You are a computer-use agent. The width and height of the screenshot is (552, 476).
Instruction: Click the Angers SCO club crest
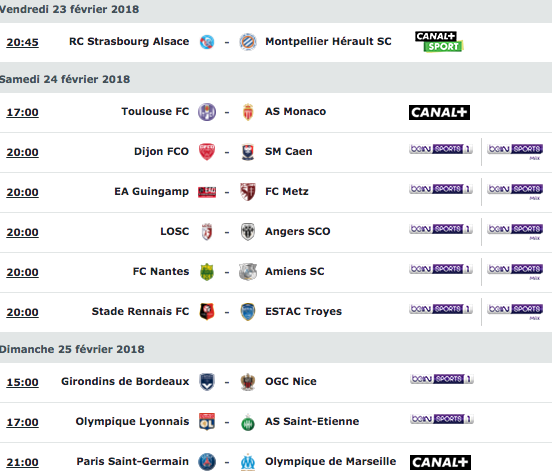[x=248, y=232]
